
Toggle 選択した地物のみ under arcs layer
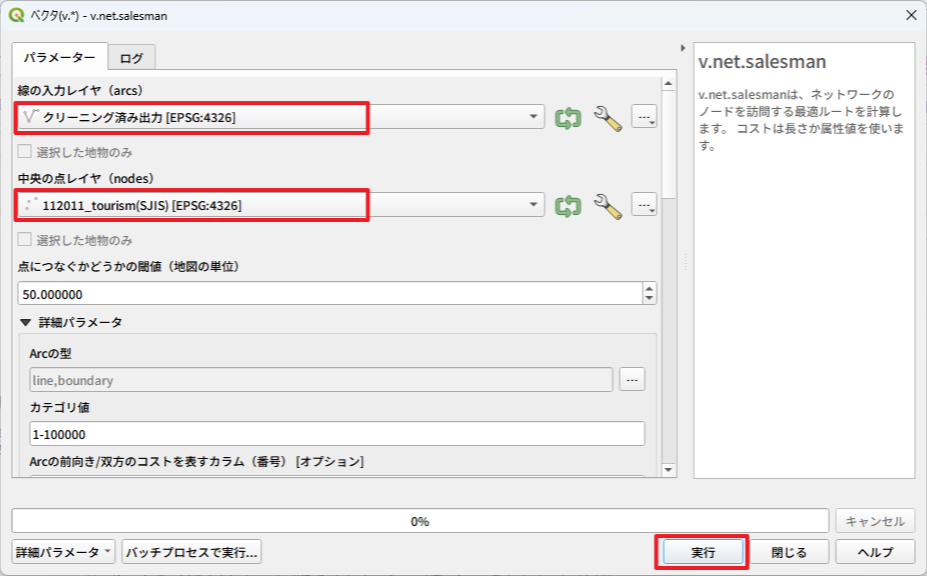point(25,153)
